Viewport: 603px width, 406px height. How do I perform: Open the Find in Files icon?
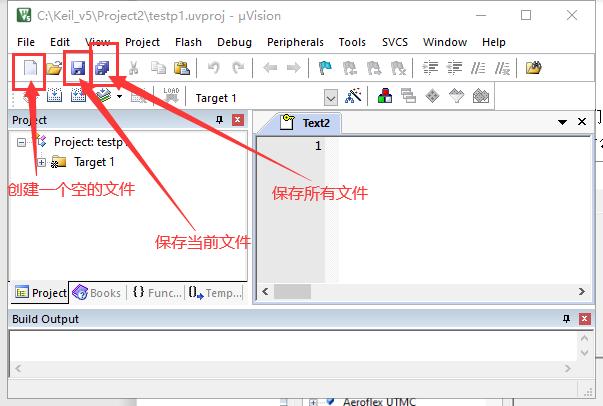pos(533,68)
